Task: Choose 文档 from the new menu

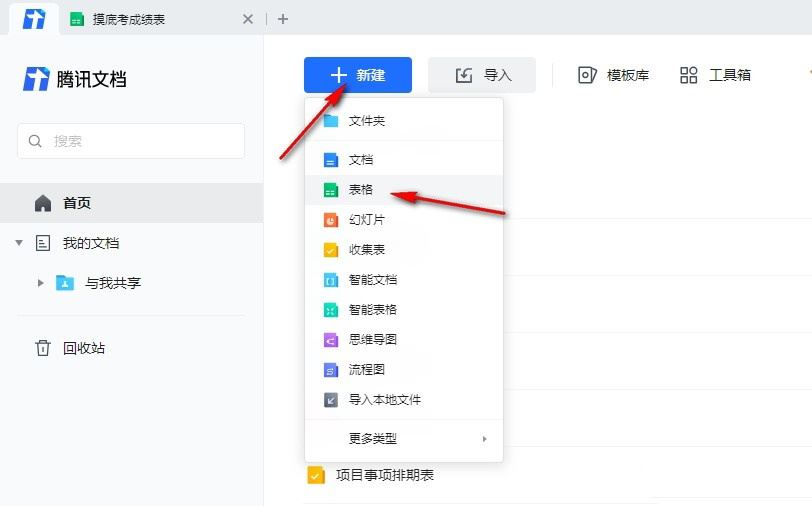Action: click(x=404, y=160)
